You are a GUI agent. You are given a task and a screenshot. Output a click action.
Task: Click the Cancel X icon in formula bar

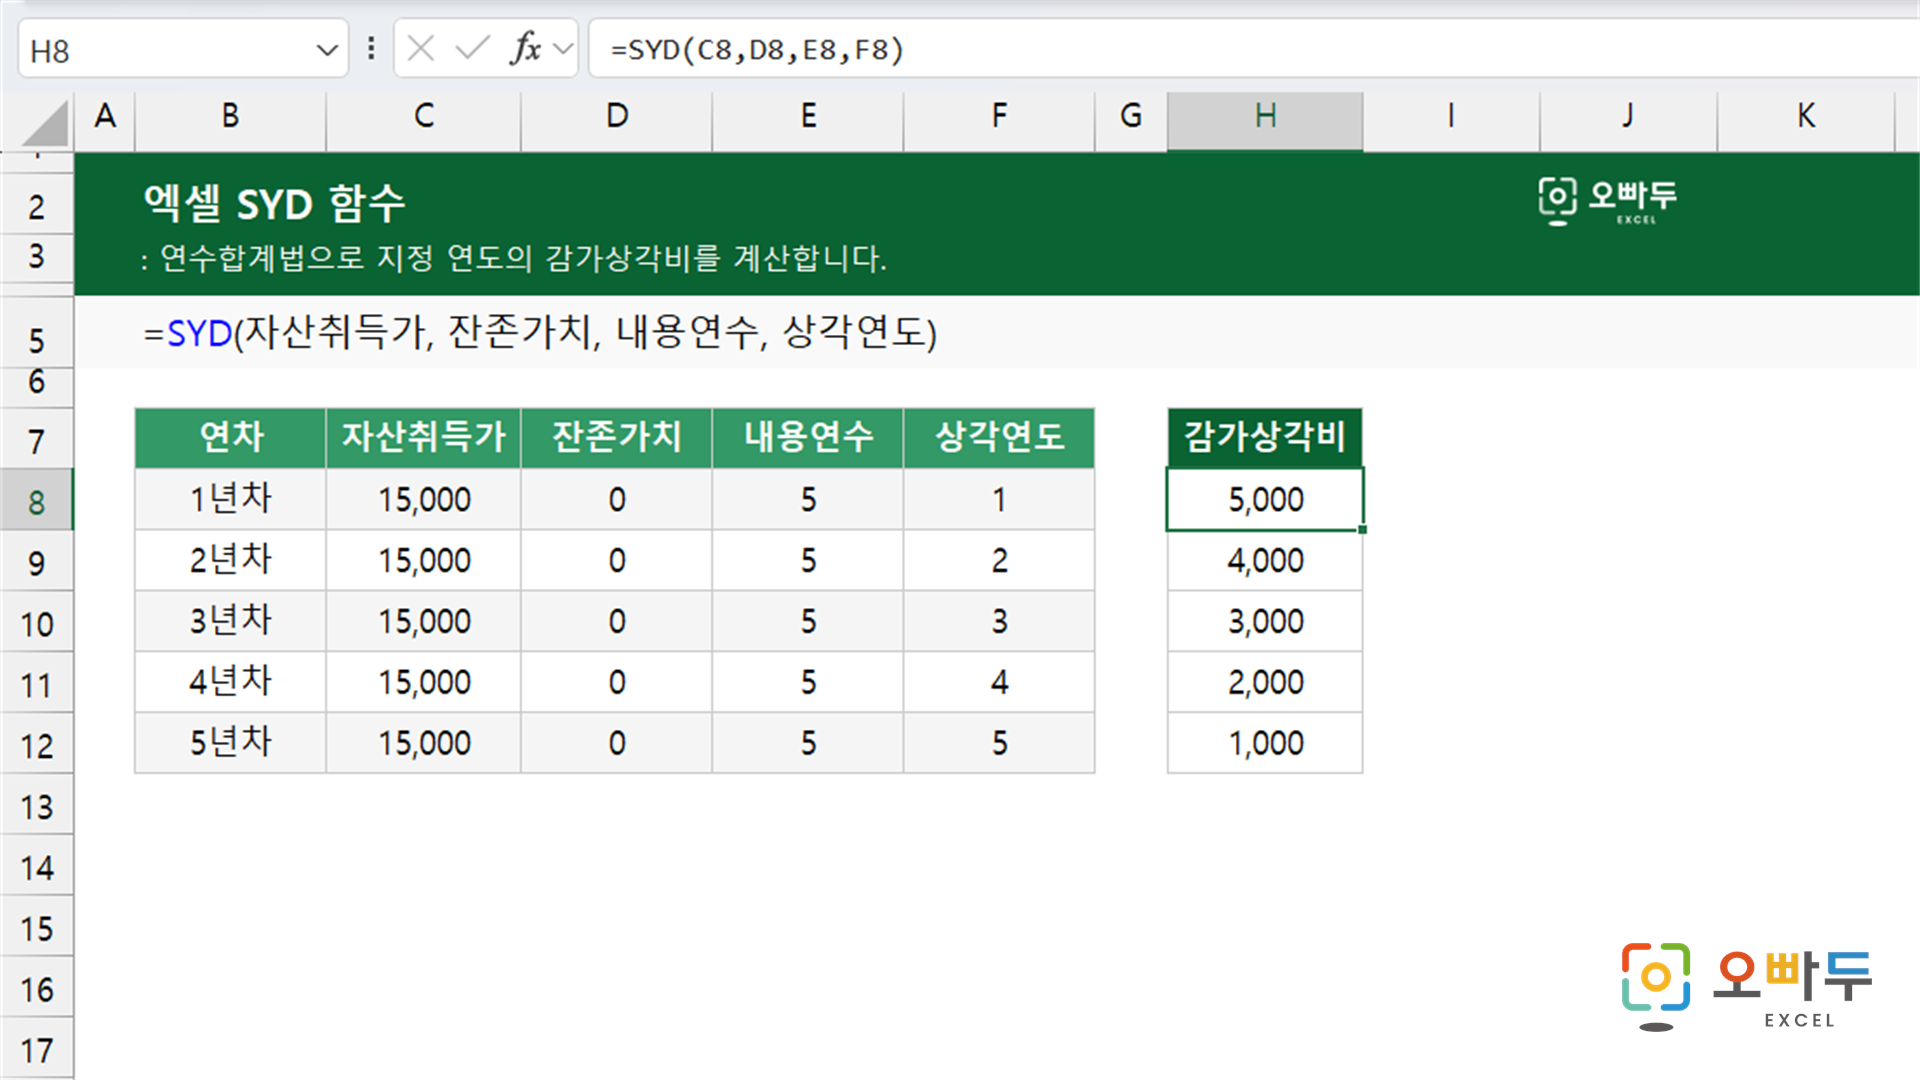click(421, 48)
